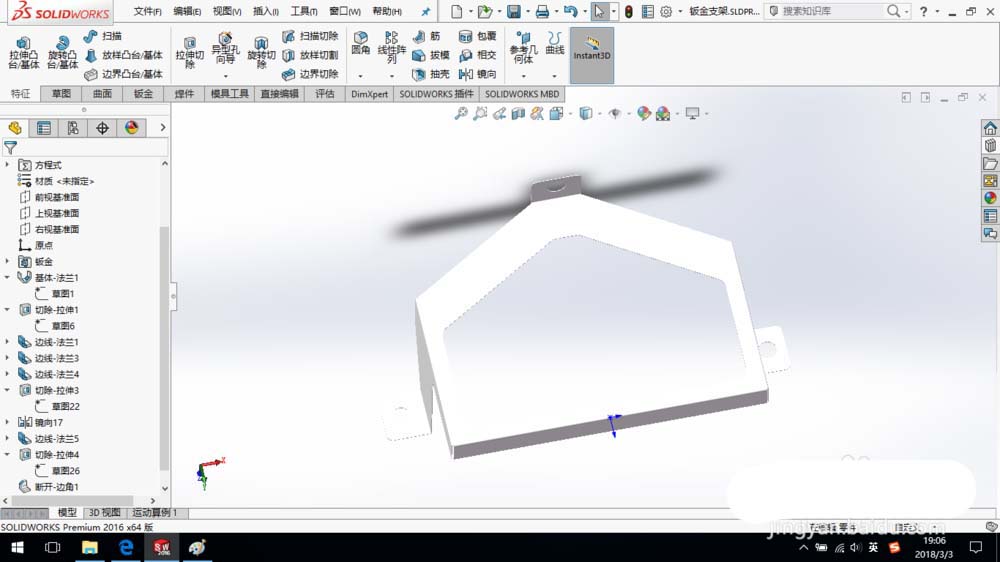Click the Edit Appearance icon in view toolbar
The image size is (1000, 562).
[x=644, y=114]
